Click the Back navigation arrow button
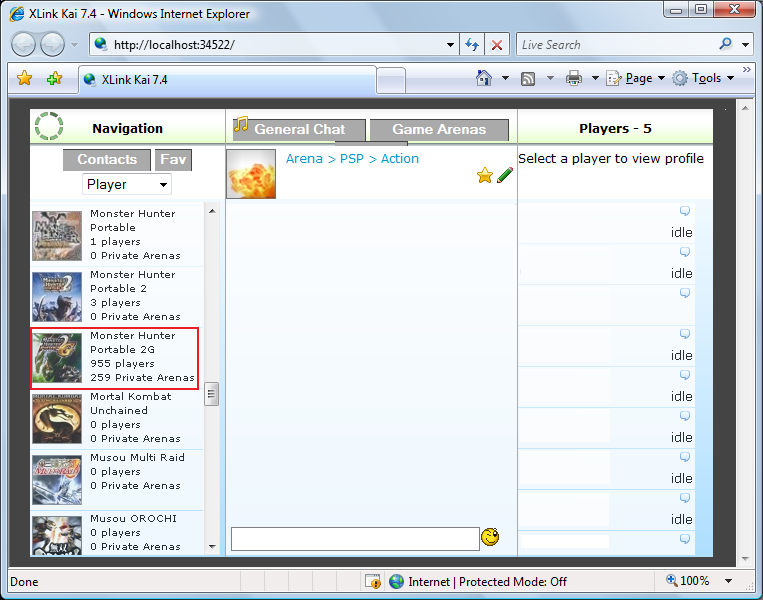 [x=23, y=45]
